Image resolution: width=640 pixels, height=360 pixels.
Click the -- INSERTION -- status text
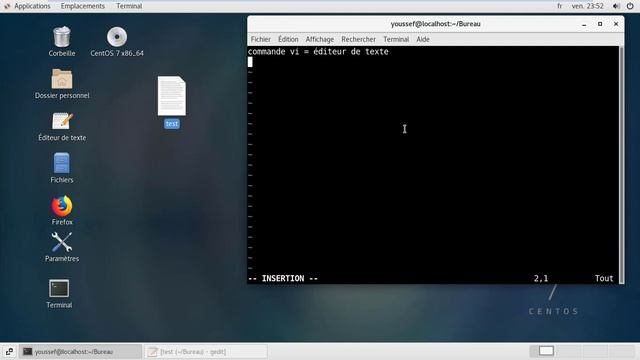coord(283,278)
